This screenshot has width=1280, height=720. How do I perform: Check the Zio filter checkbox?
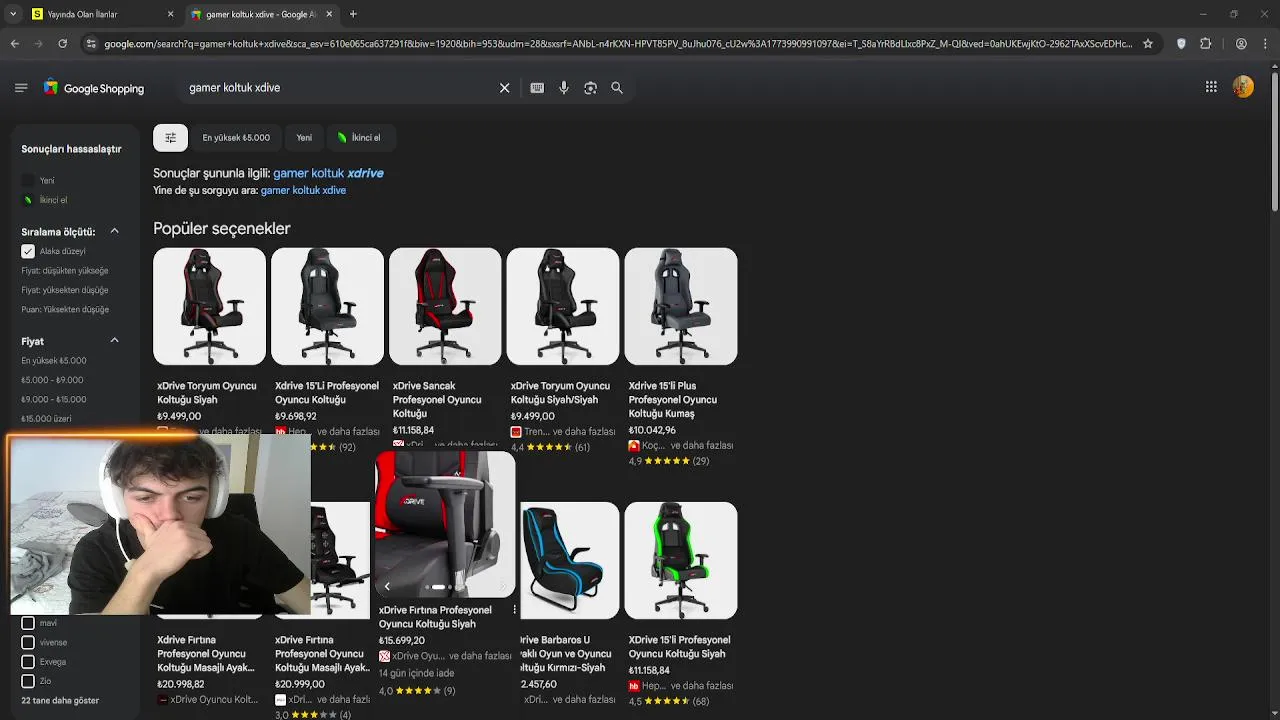pos(28,681)
